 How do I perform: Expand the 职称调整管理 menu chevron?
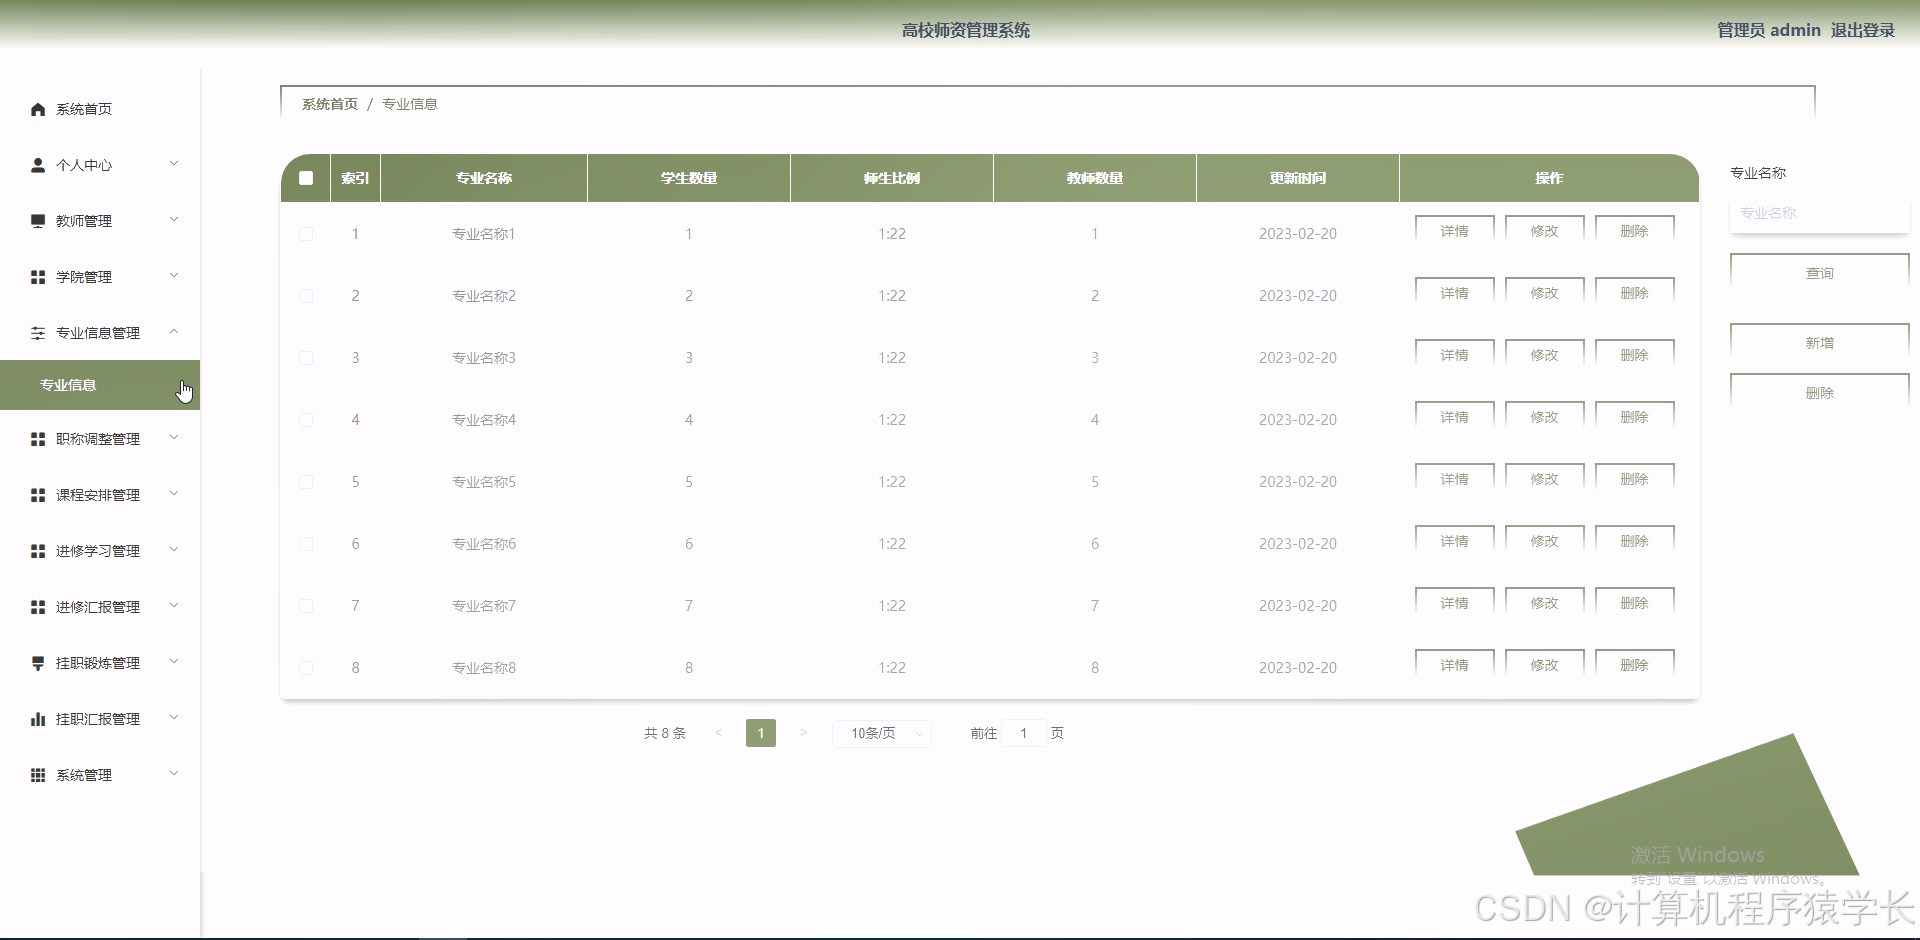tap(174, 438)
